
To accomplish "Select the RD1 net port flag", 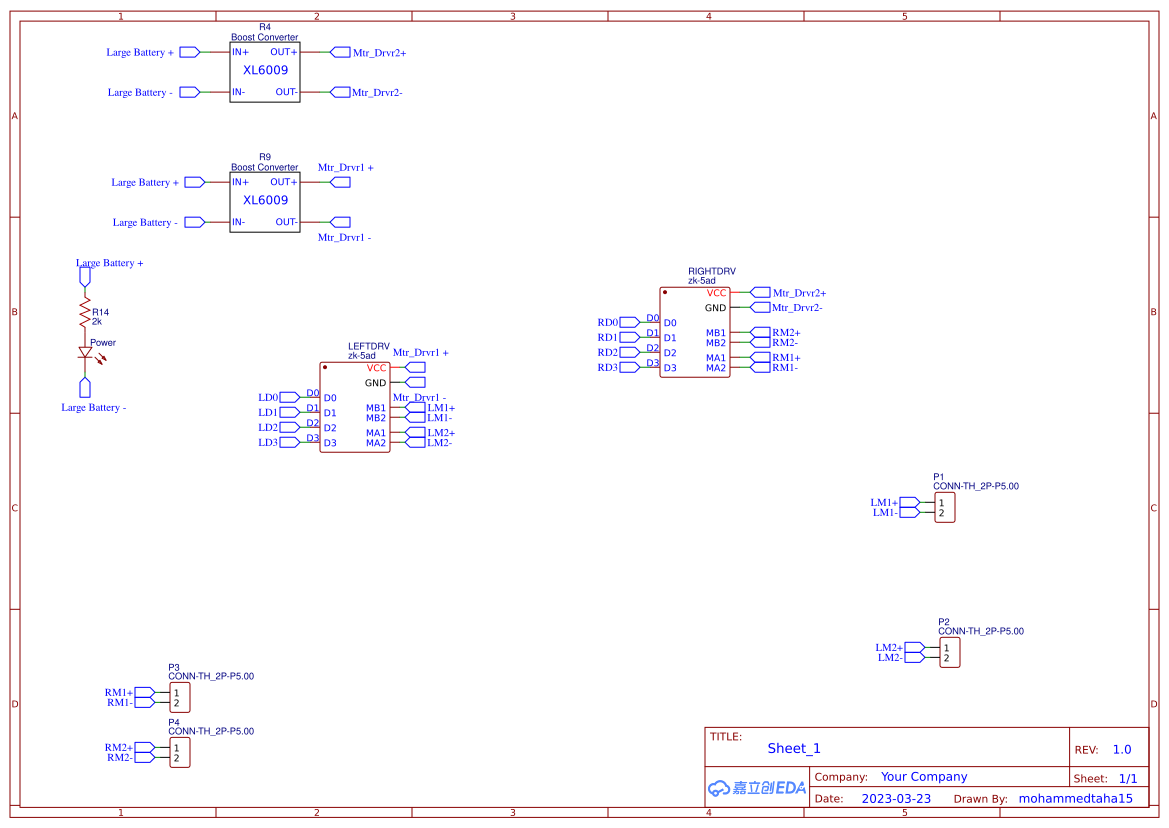I will pyautogui.click(x=629, y=338).
